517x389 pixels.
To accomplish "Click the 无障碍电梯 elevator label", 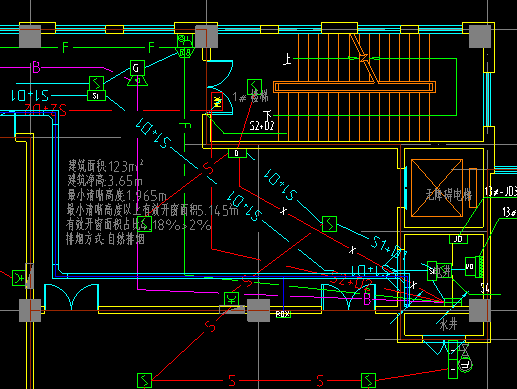I will (x=449, y=195).
